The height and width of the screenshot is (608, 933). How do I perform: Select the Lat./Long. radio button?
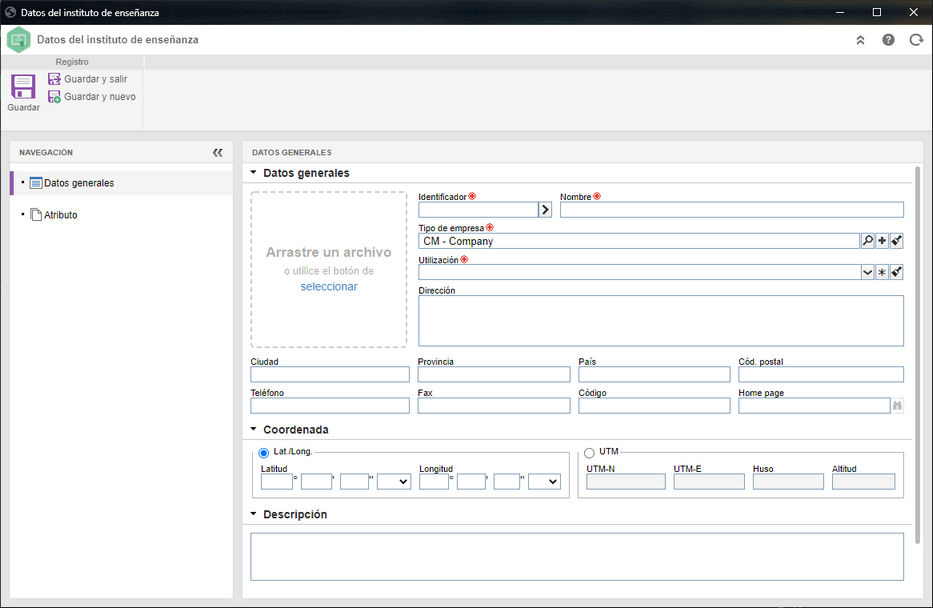coord(264,453)
